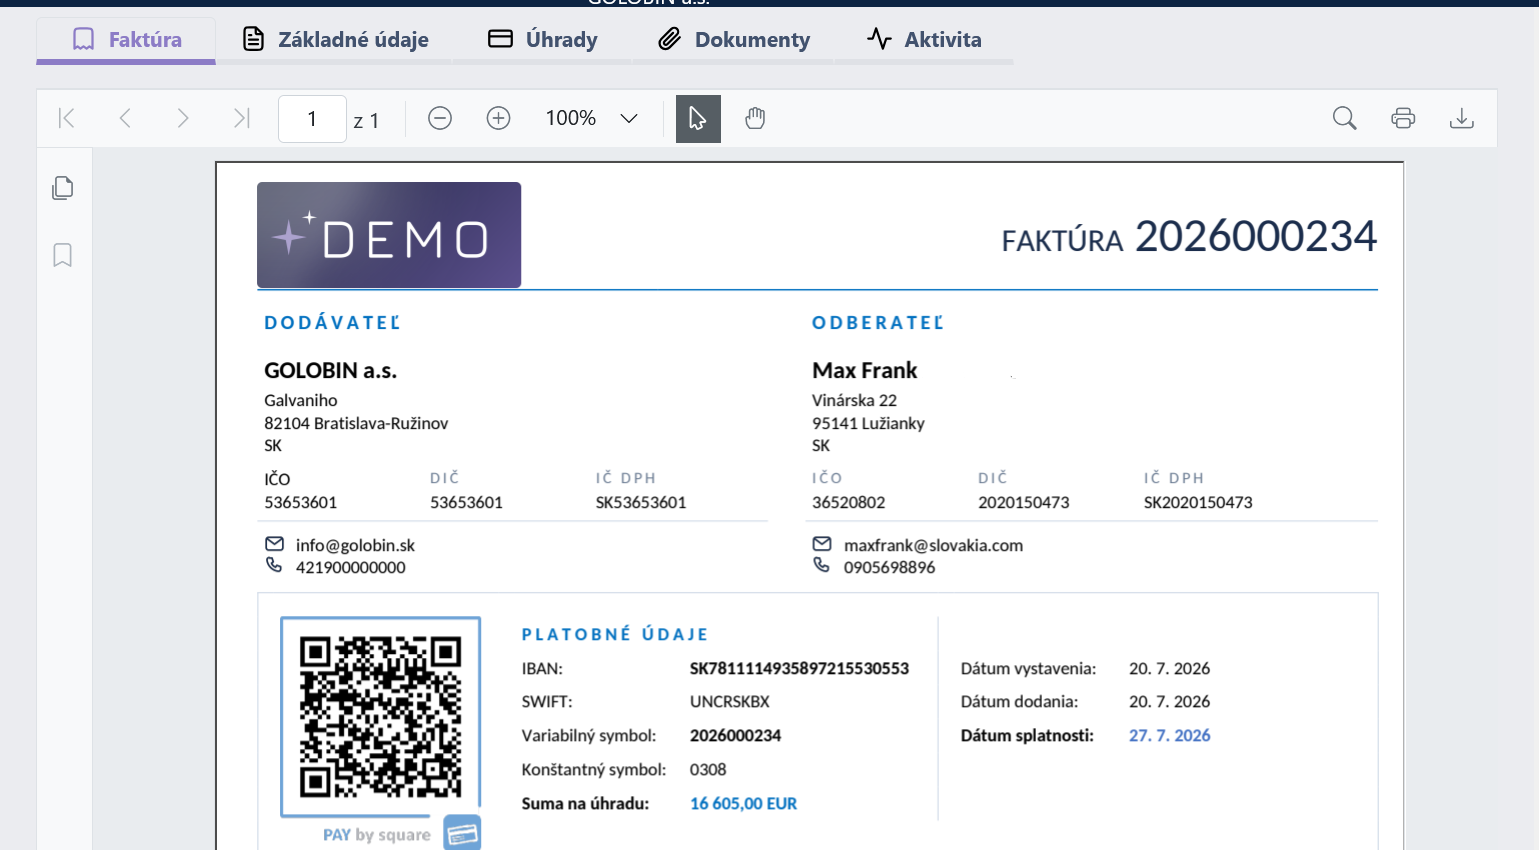Open the bookmarks sidebar panel
1539x850 pixels.
click(63, 255)
